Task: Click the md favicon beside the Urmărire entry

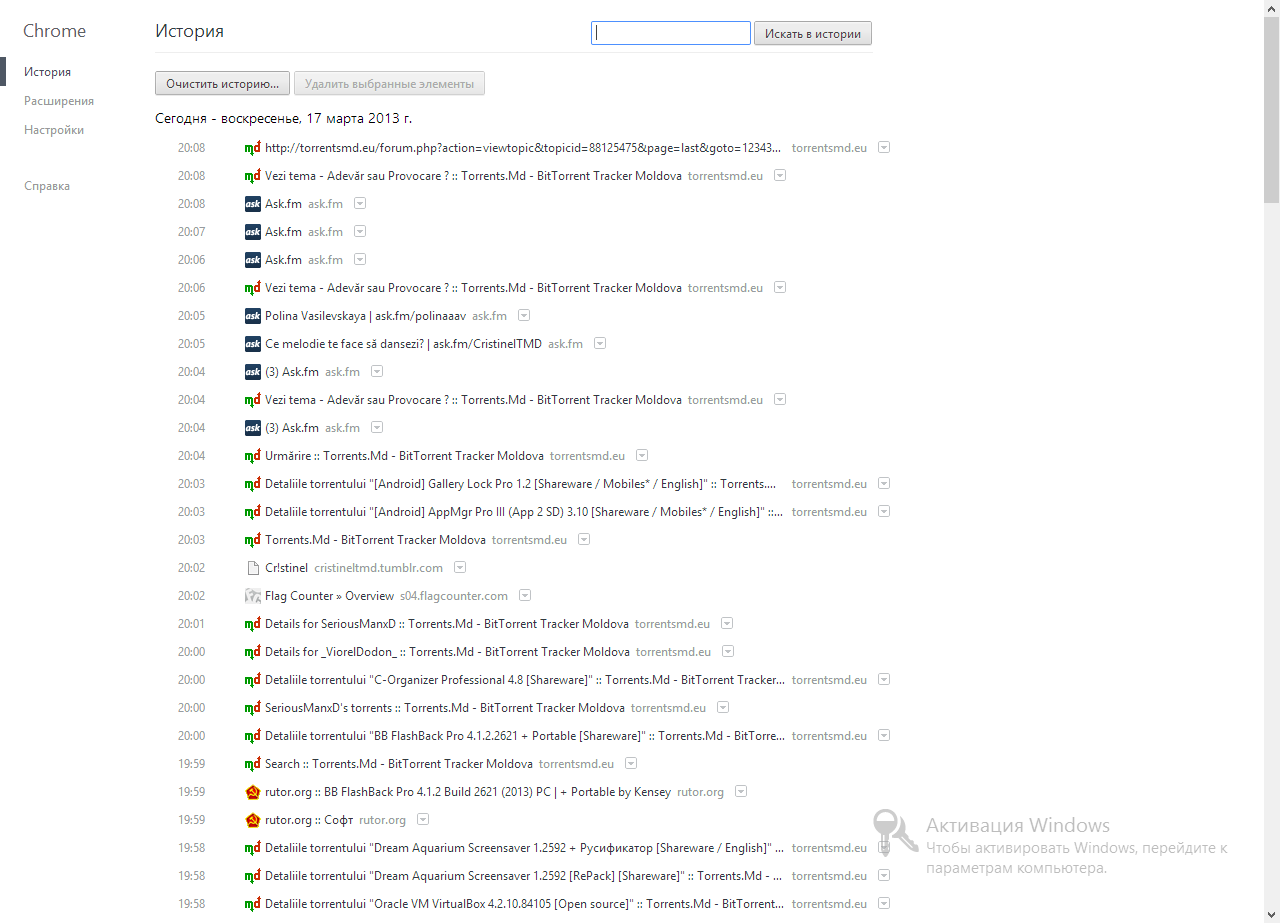Action: (x=253, y=456)
